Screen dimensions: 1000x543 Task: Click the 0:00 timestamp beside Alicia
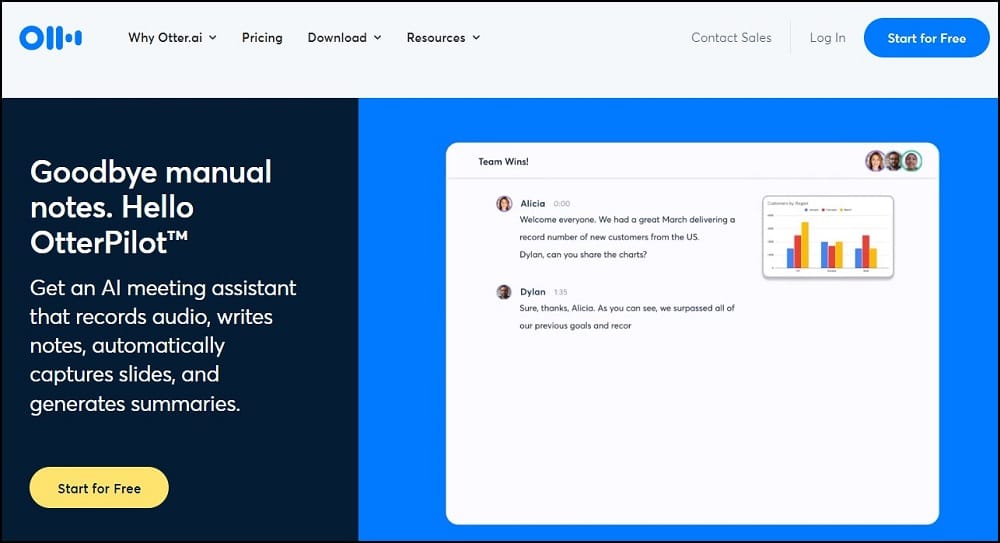pyautogui.click(x=562, y=204)
